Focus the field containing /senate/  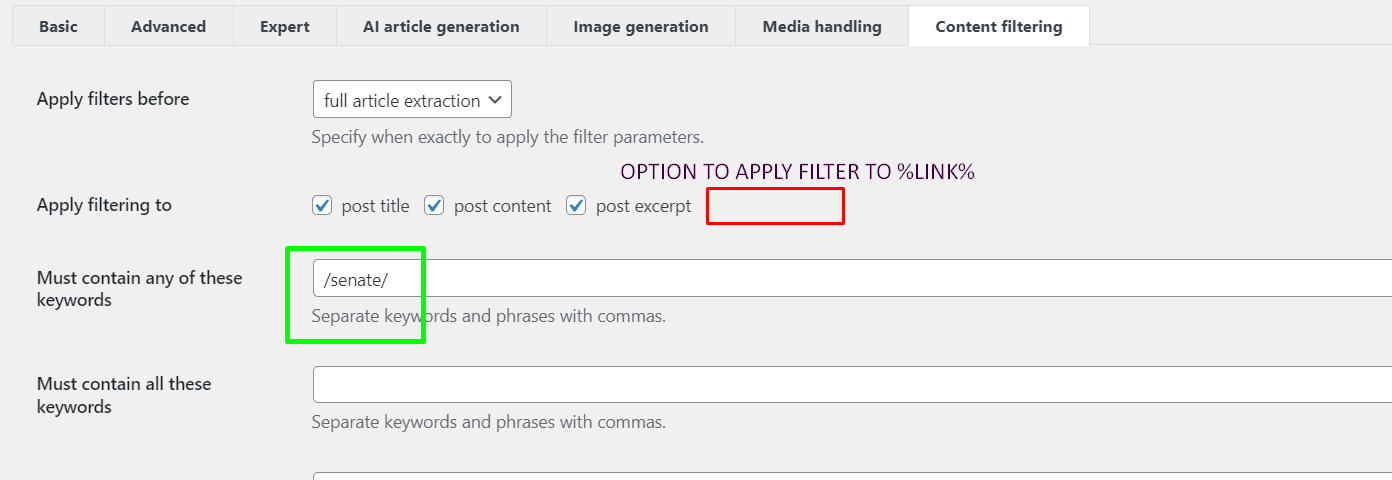click(x=852, y=278)
